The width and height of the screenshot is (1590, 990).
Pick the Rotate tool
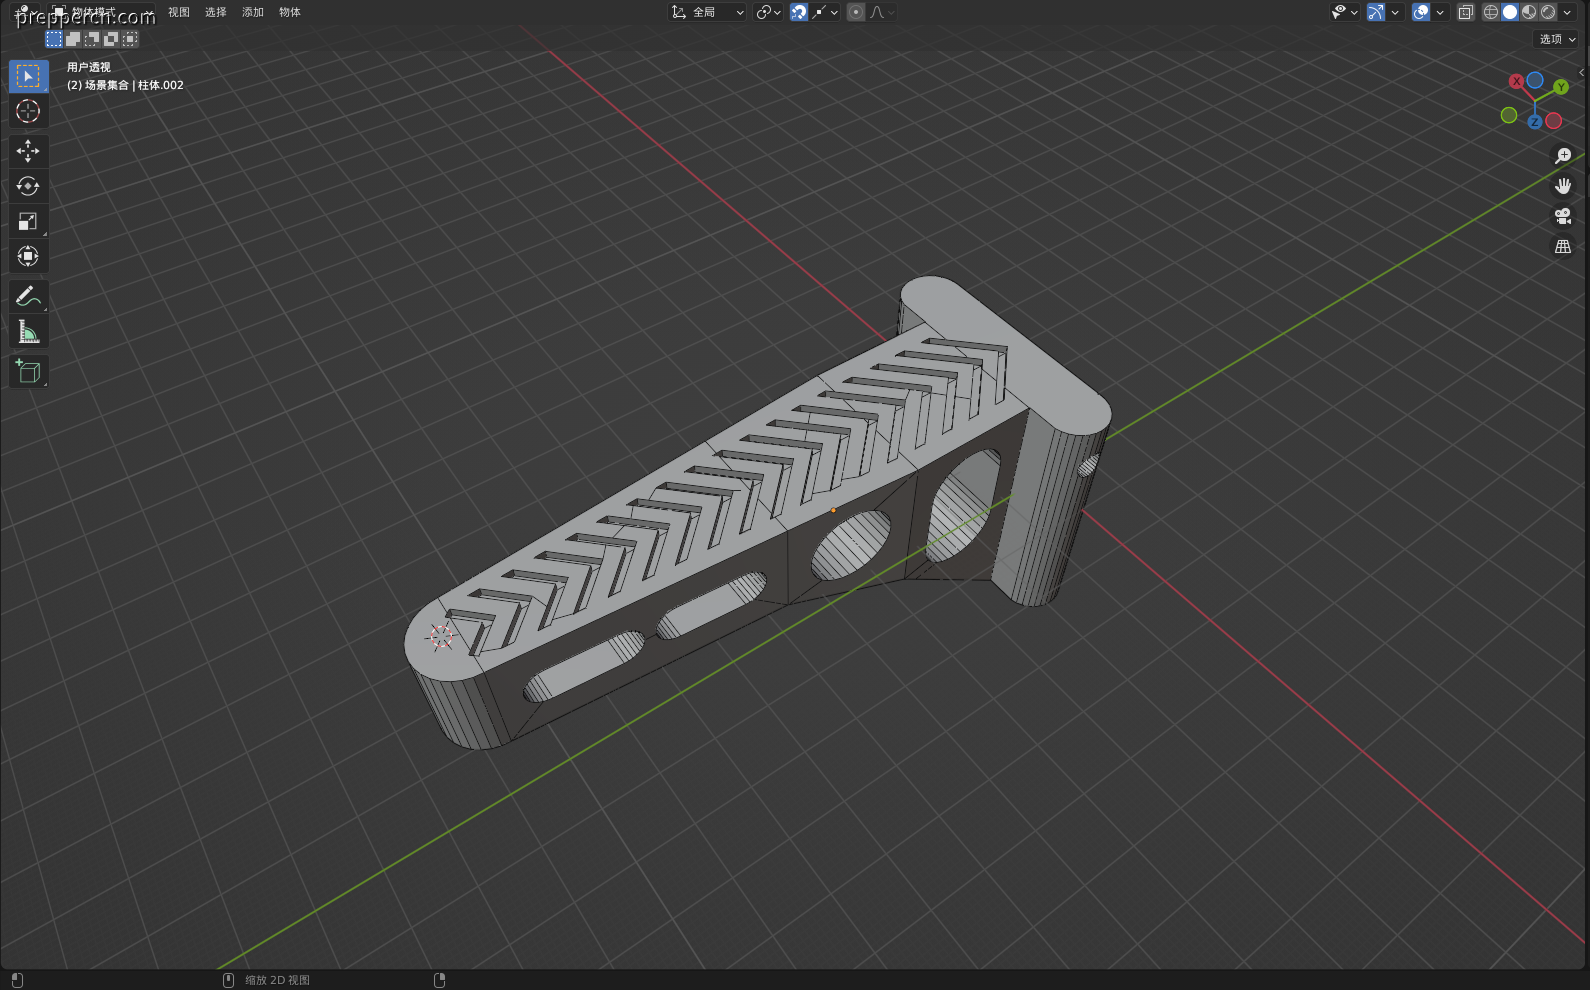click(28, 186)
